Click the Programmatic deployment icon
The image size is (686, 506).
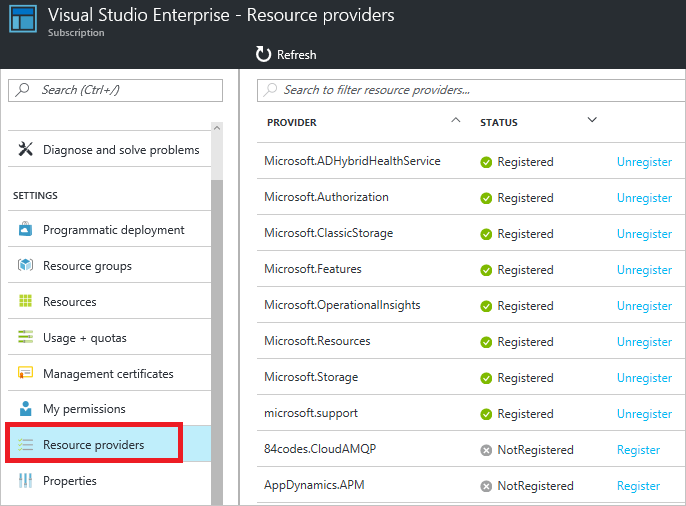coord(26,230)
